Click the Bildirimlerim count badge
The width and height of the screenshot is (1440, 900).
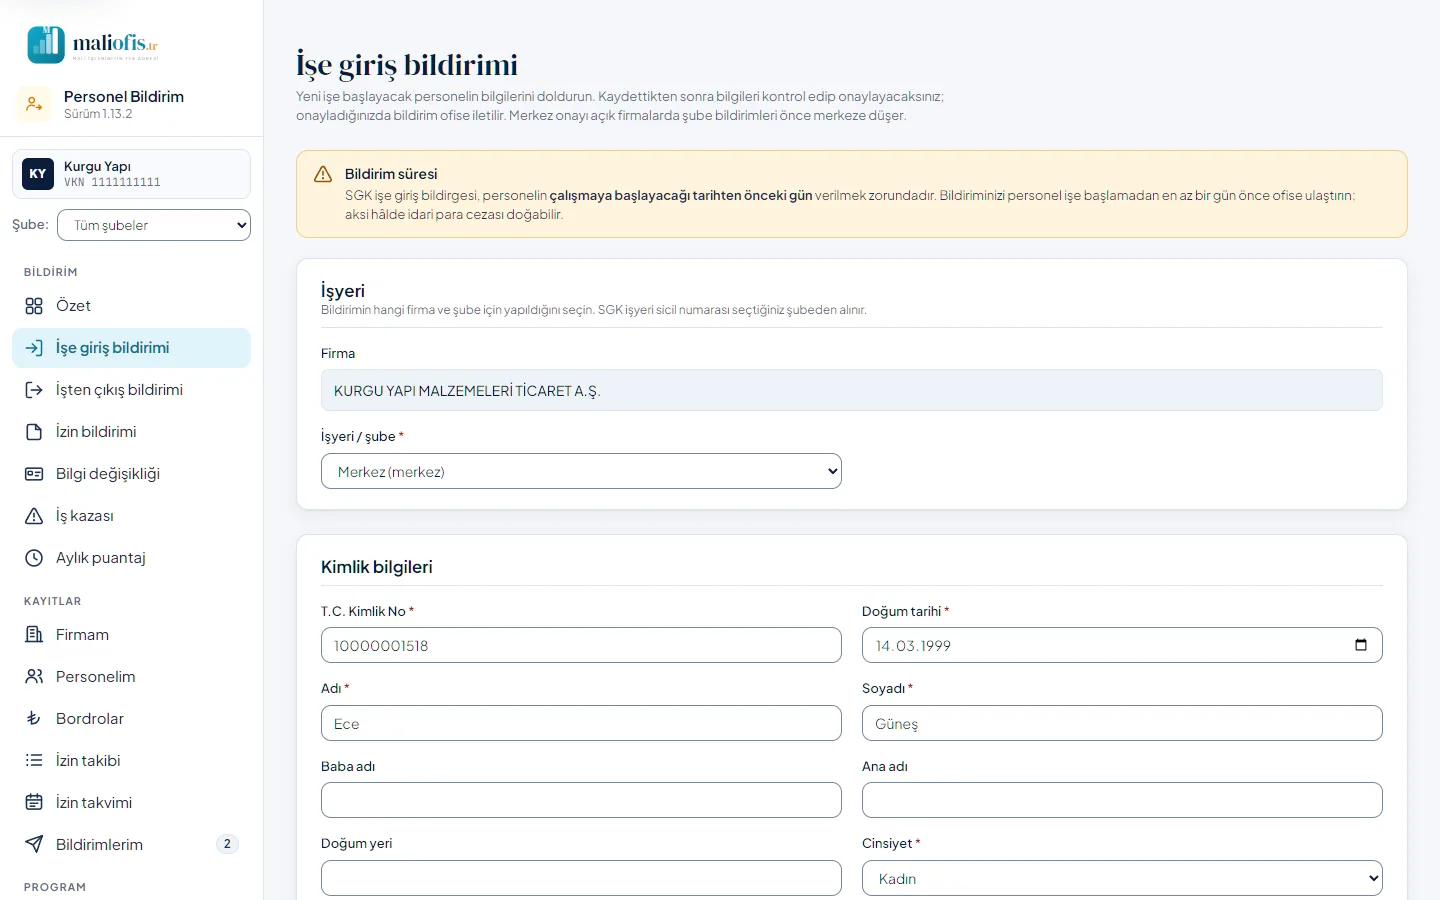227,844
